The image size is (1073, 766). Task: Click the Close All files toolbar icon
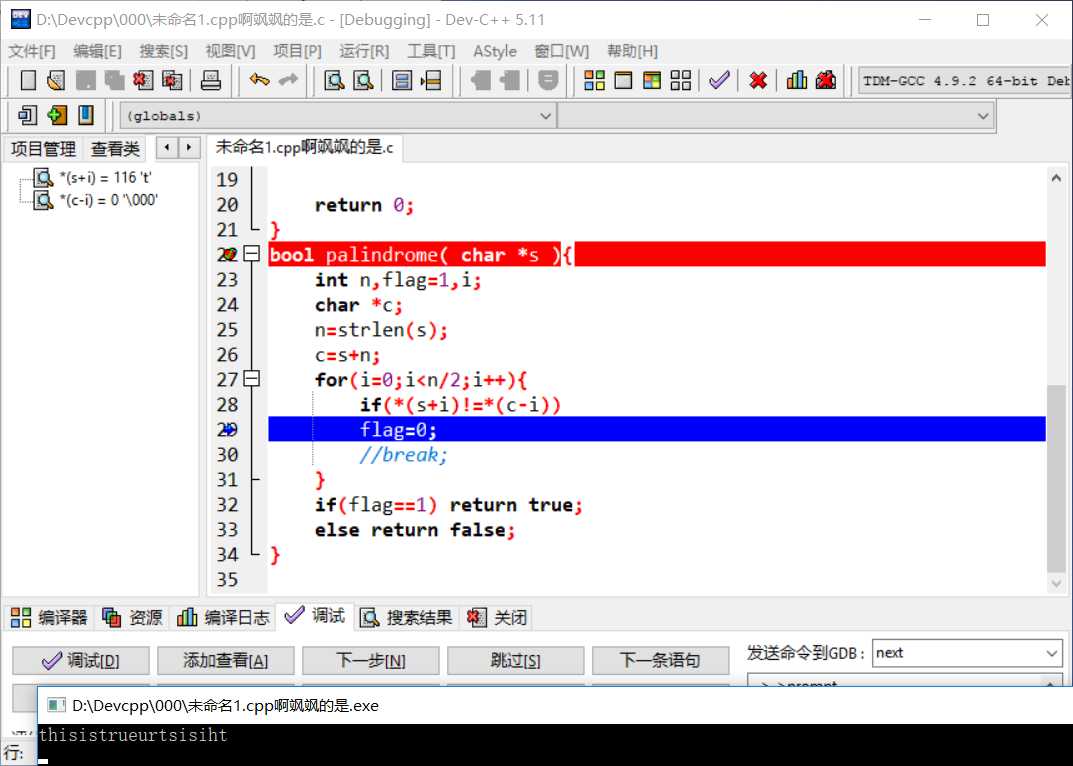(x=172, y=81)
